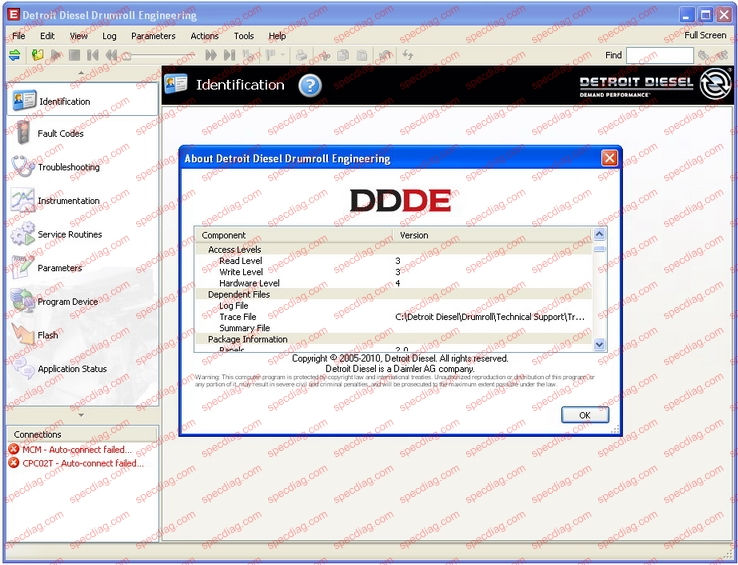Image resolution: width=738 pixels, height=565 pixels.
Task: Open Troubleshooting panel in sidebar
Action: 83,167
